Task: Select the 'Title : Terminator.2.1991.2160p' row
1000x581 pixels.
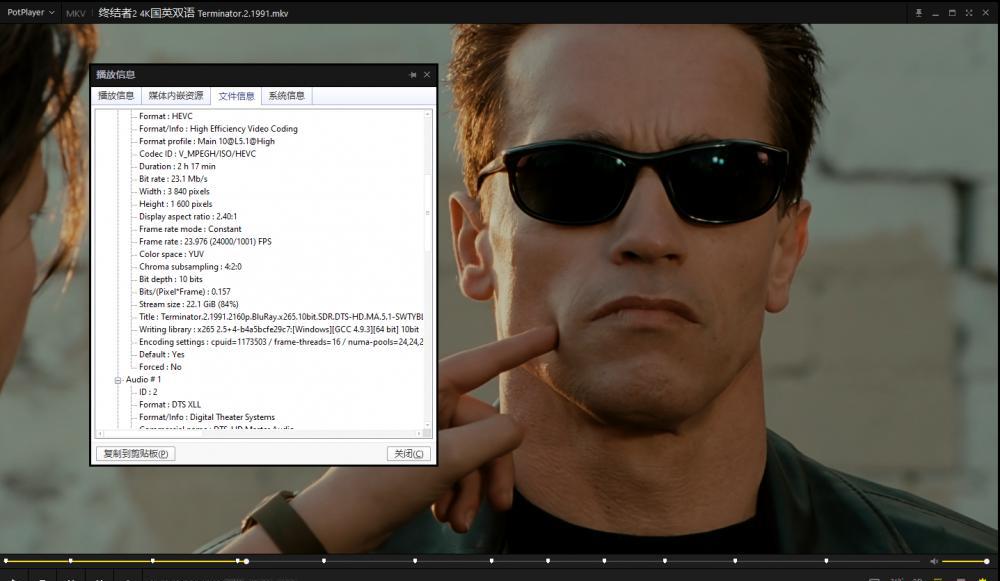Action: pos(281,317)
